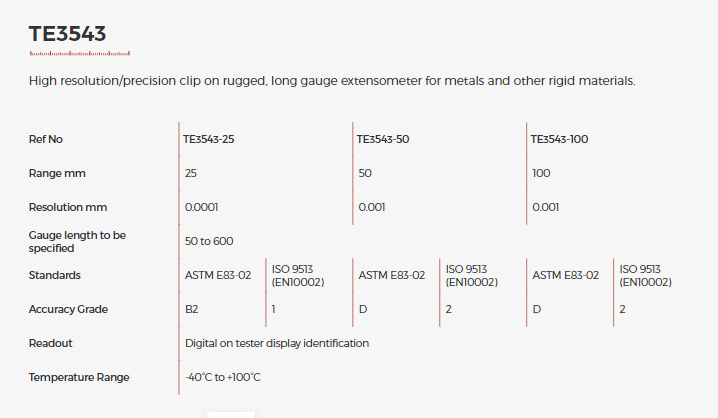Click the Temperature Range row label
The image size is (718, 418).
[79, 377]
